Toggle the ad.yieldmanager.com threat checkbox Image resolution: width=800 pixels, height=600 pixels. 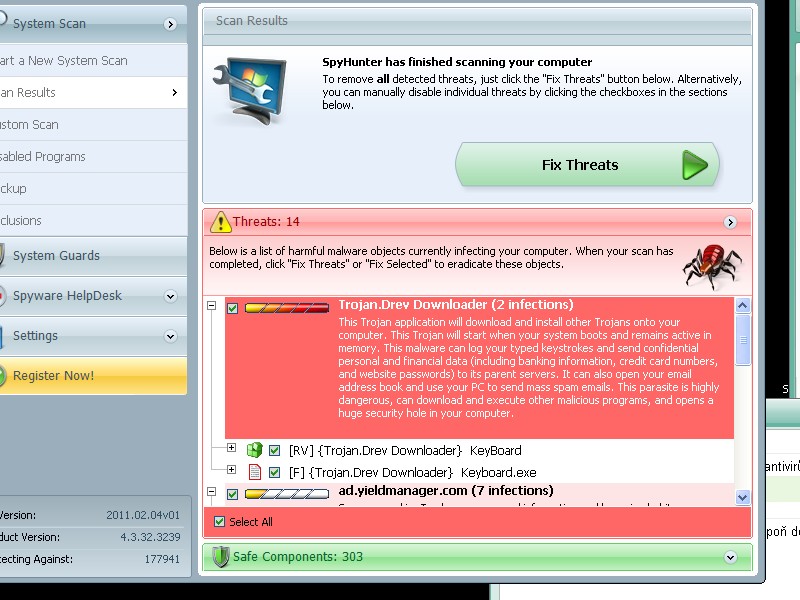coord(233,494)
